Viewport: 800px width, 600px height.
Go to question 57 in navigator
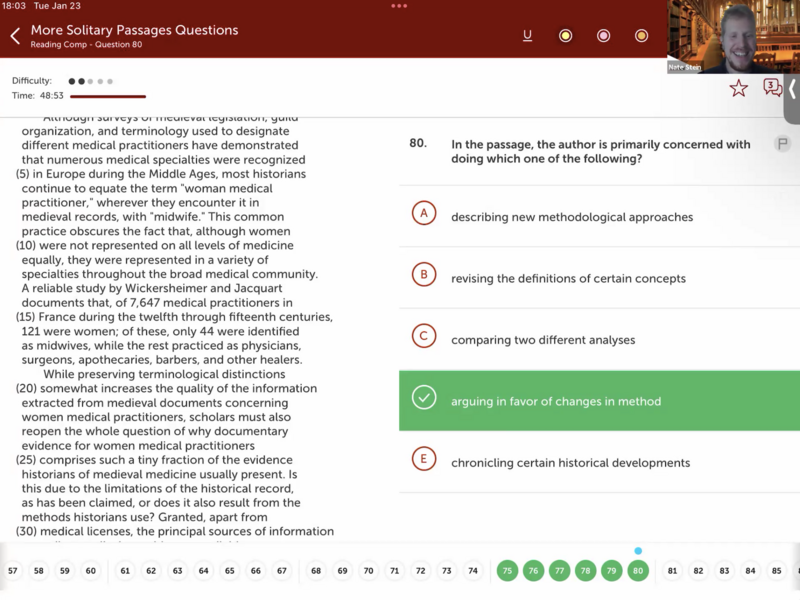pos(13,571)
